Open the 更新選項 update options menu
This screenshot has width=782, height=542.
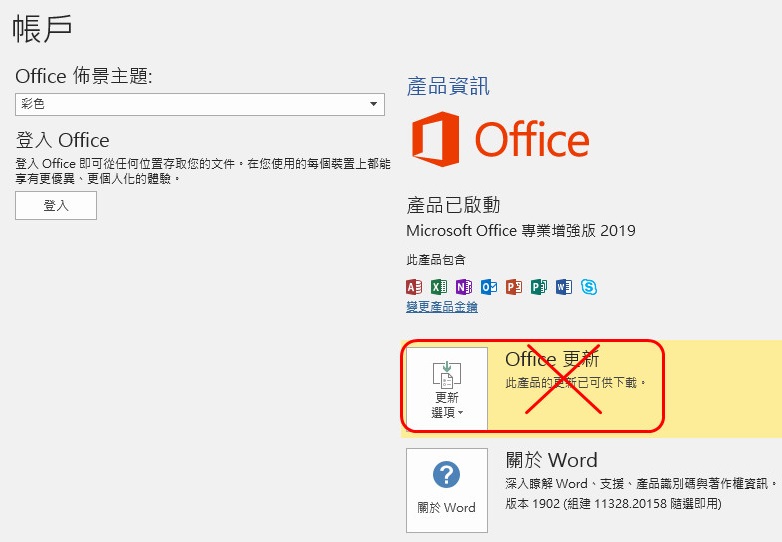[x=446, y=389]
